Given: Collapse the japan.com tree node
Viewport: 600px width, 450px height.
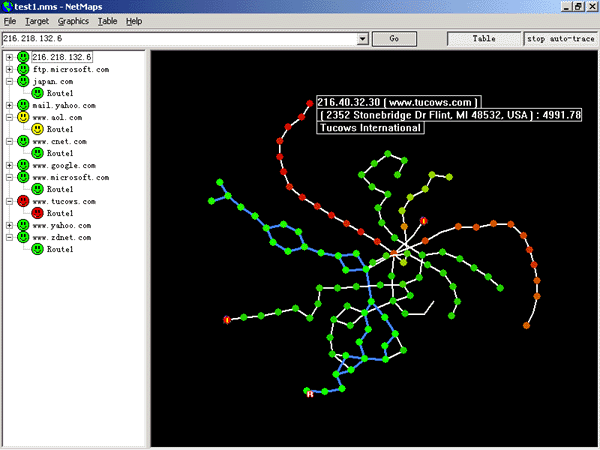Looking at the screenshot, I should (x=9, y=81).
